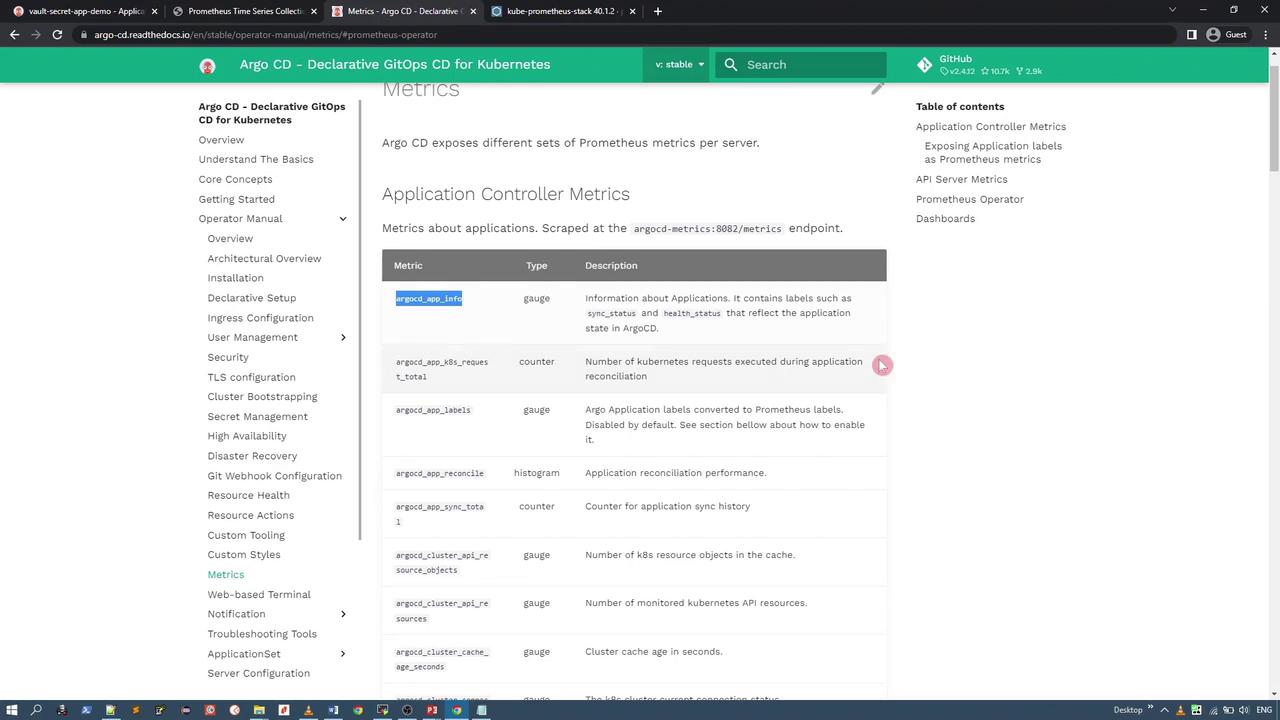
Task: Open Architectural Overview page
Action: 264,259
